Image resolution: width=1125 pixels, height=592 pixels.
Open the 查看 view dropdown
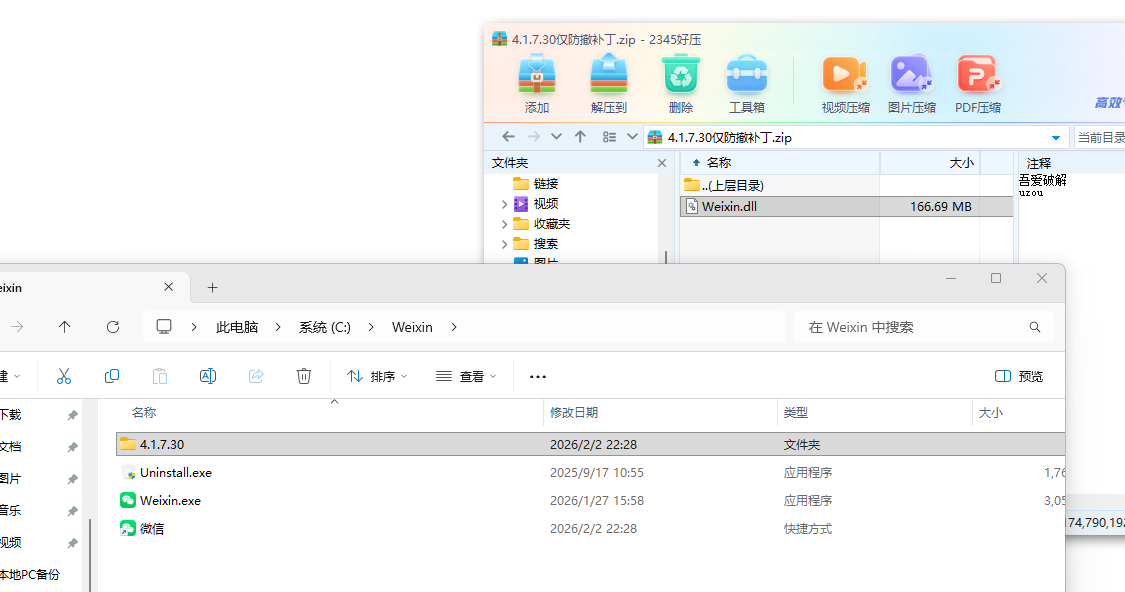[466, 376]
